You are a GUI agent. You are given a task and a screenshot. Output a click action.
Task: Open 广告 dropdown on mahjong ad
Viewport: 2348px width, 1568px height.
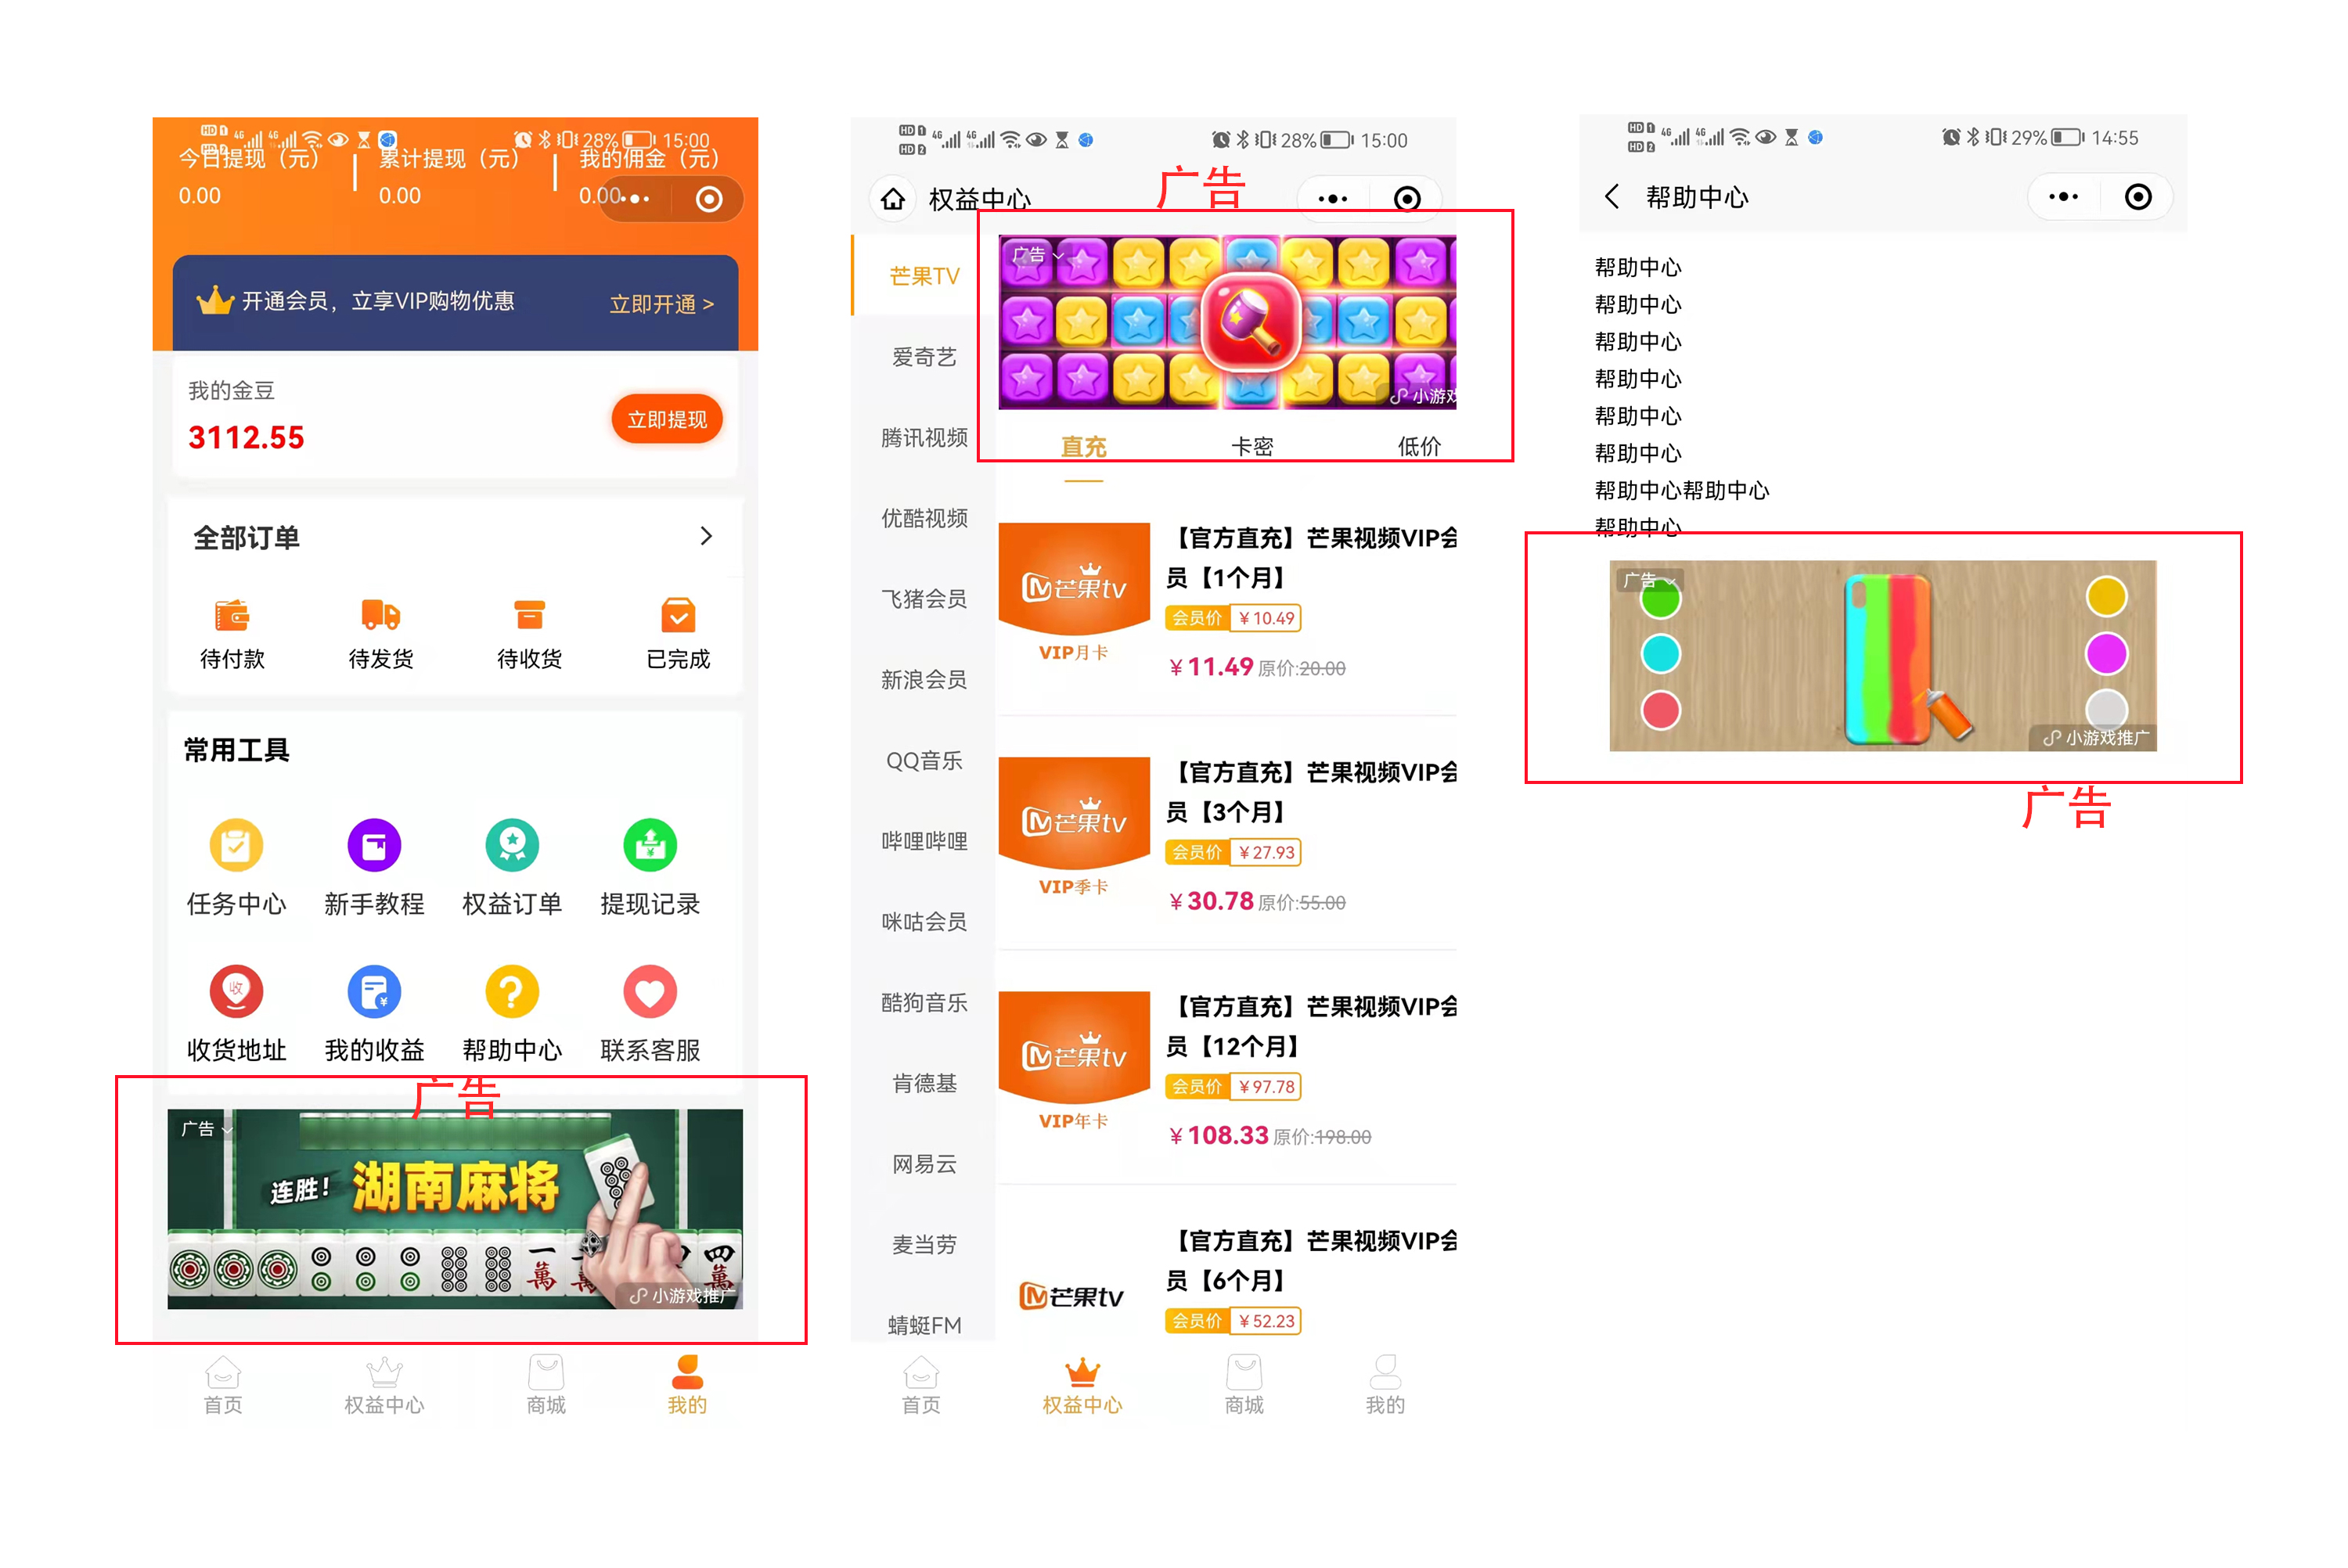coord(207,1129)
